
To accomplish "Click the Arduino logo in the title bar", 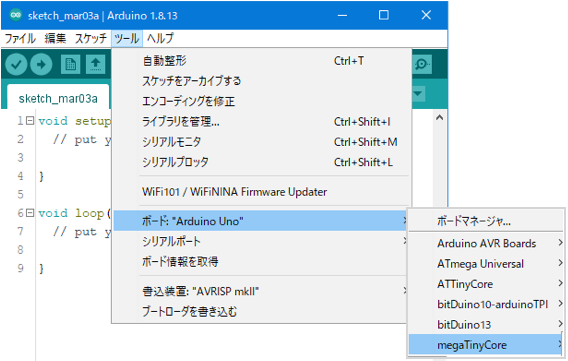I will coord(15,15).
